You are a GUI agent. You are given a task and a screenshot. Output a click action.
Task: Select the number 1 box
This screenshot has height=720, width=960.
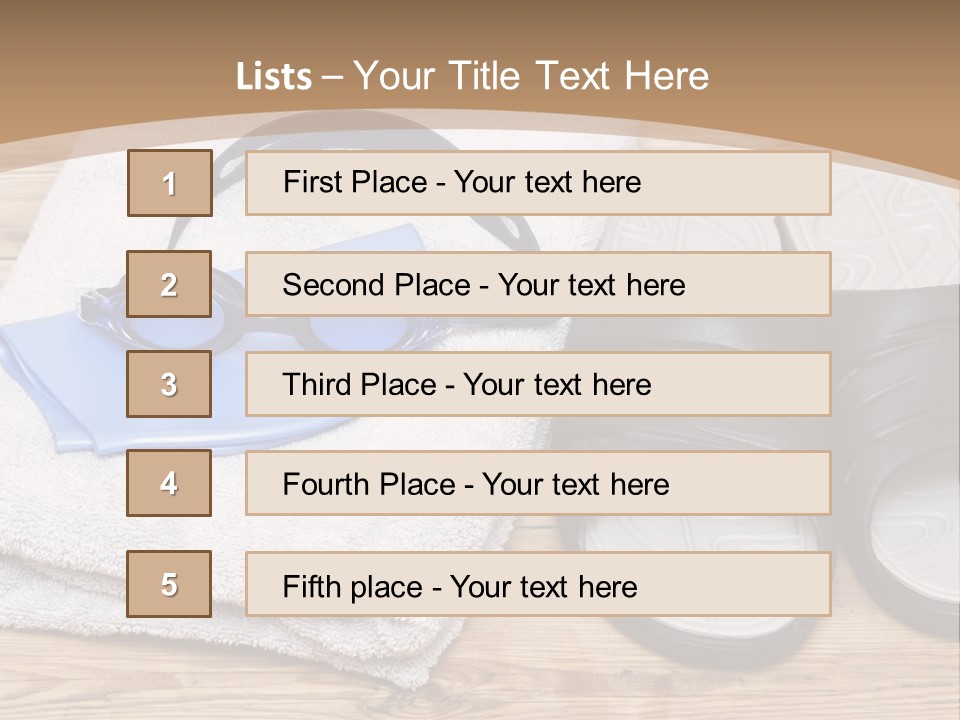(x=170, y=183)
